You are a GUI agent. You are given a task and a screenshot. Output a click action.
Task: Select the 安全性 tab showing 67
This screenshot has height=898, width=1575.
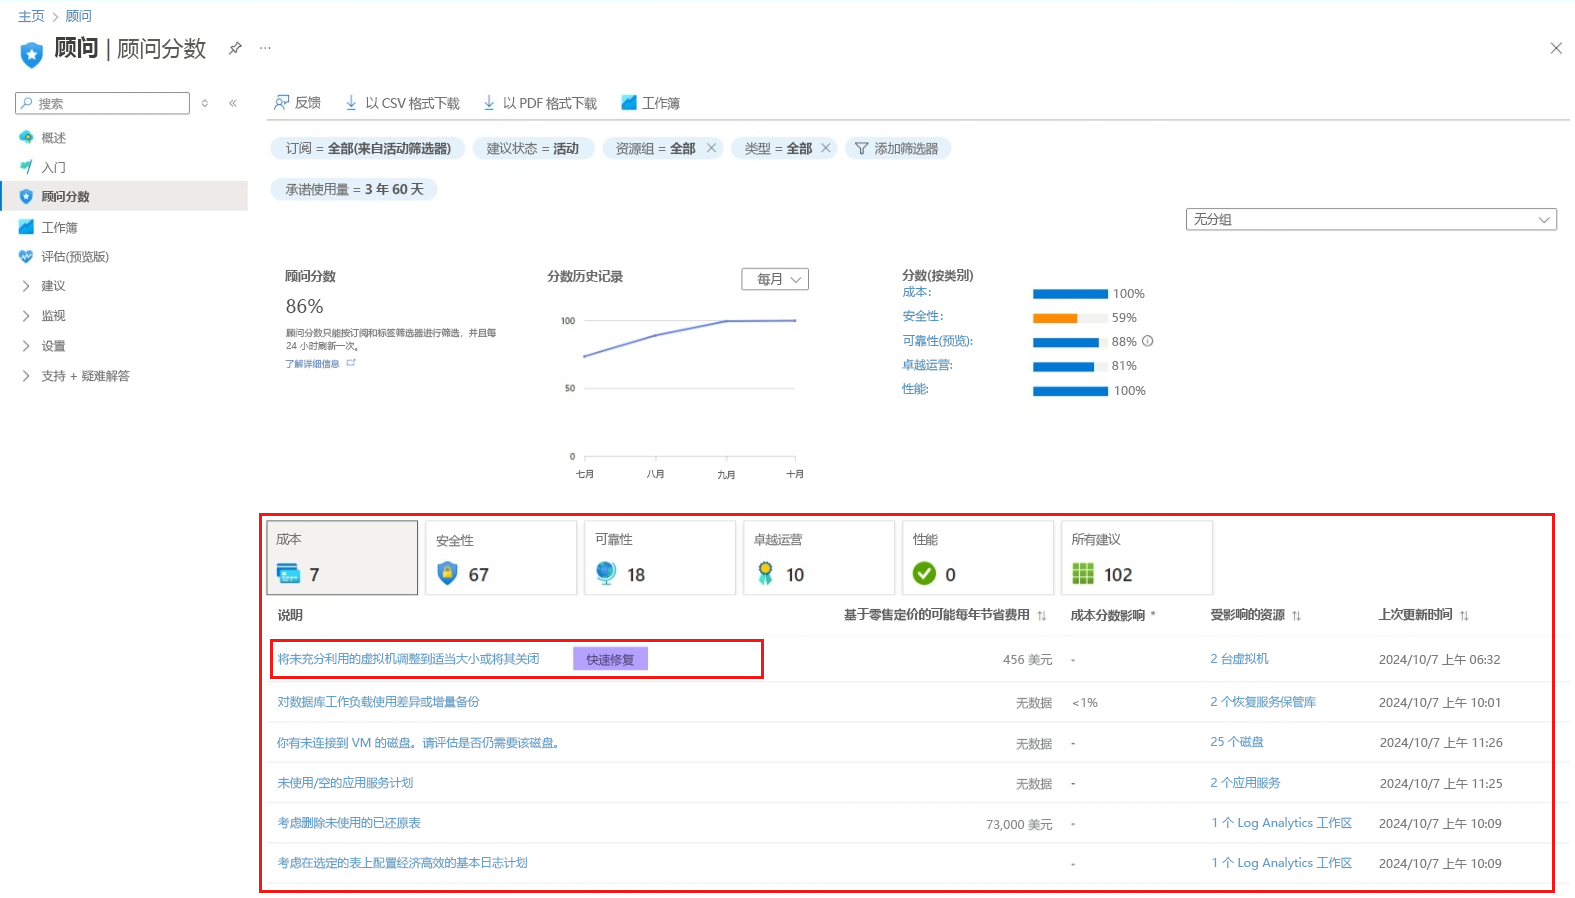coord(501,557)
